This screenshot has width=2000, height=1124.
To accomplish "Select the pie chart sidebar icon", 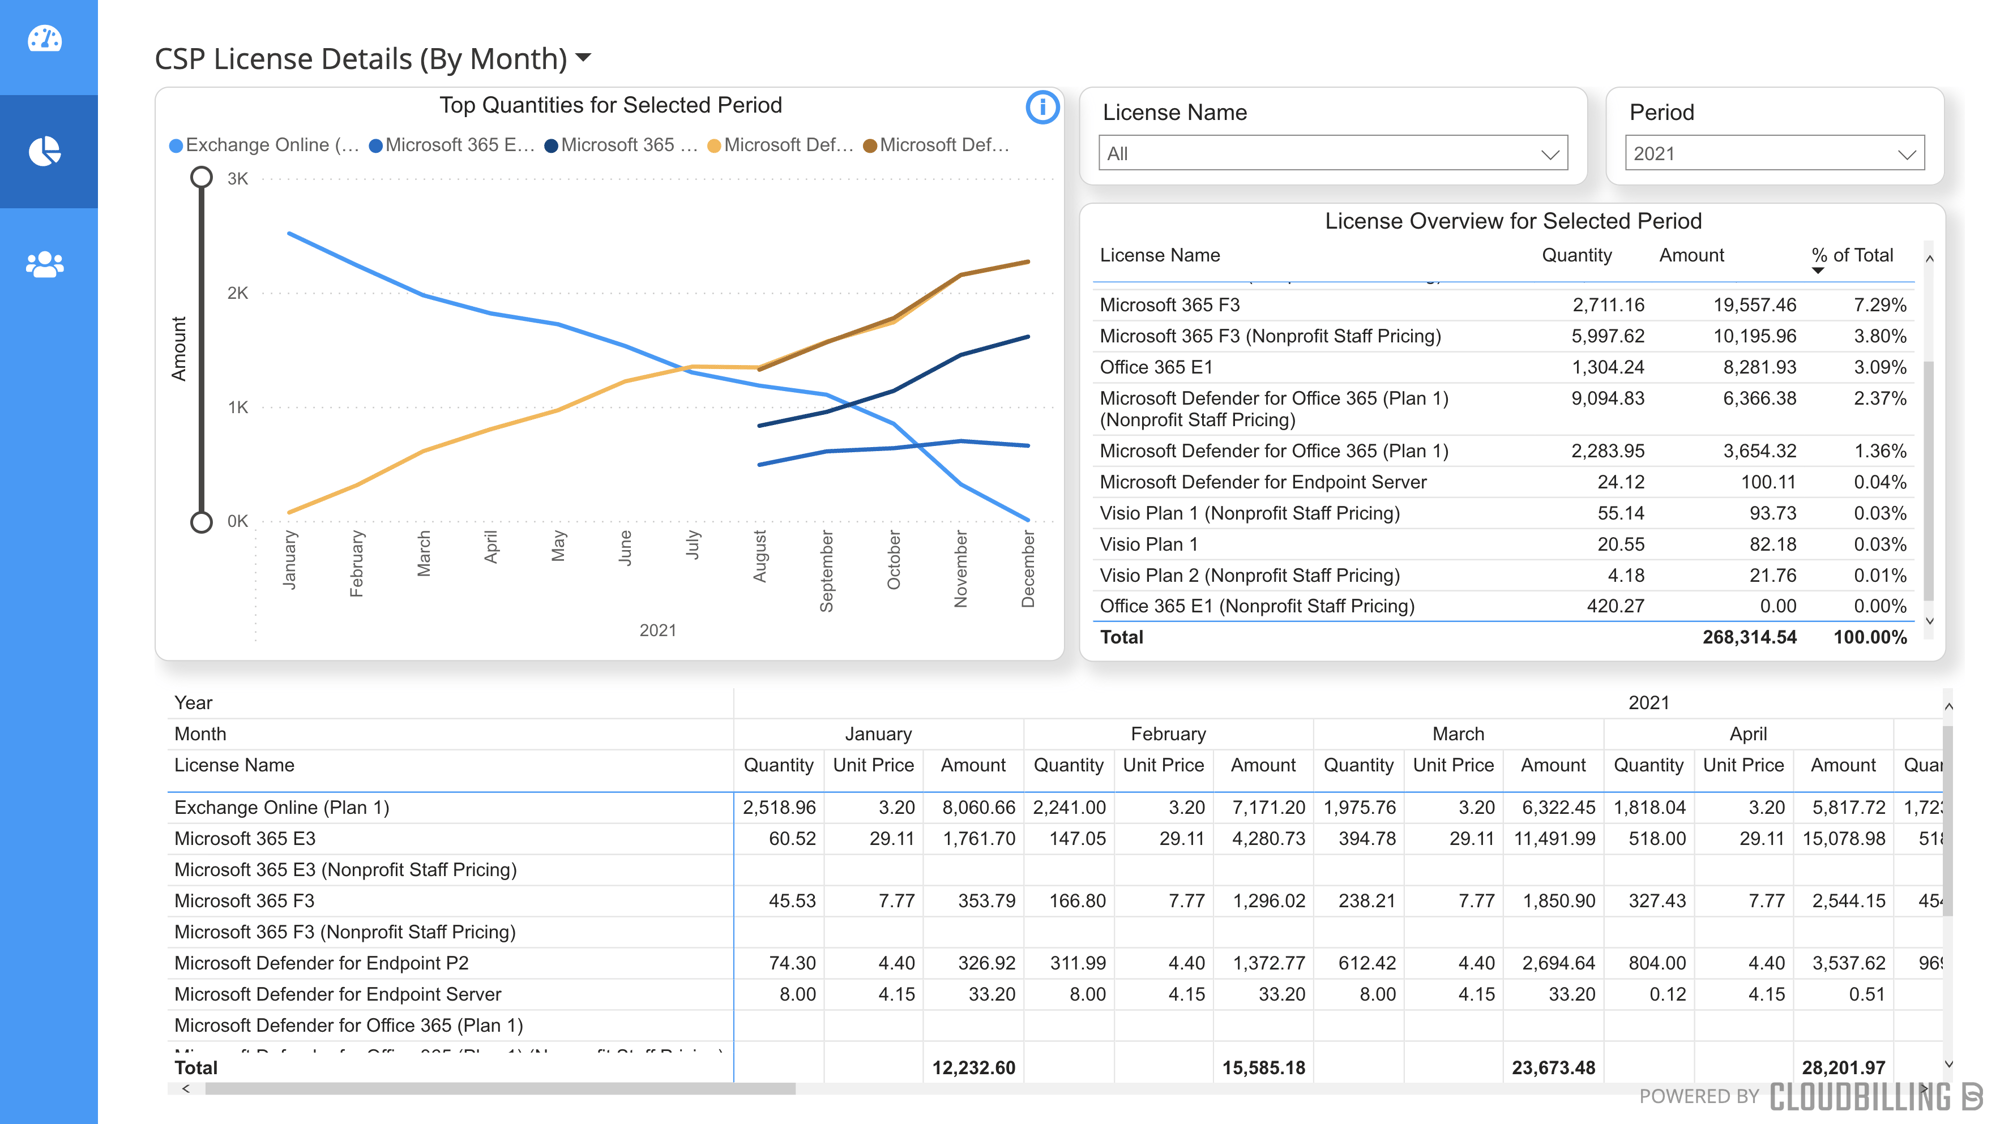I will click(x=45, y=151).
